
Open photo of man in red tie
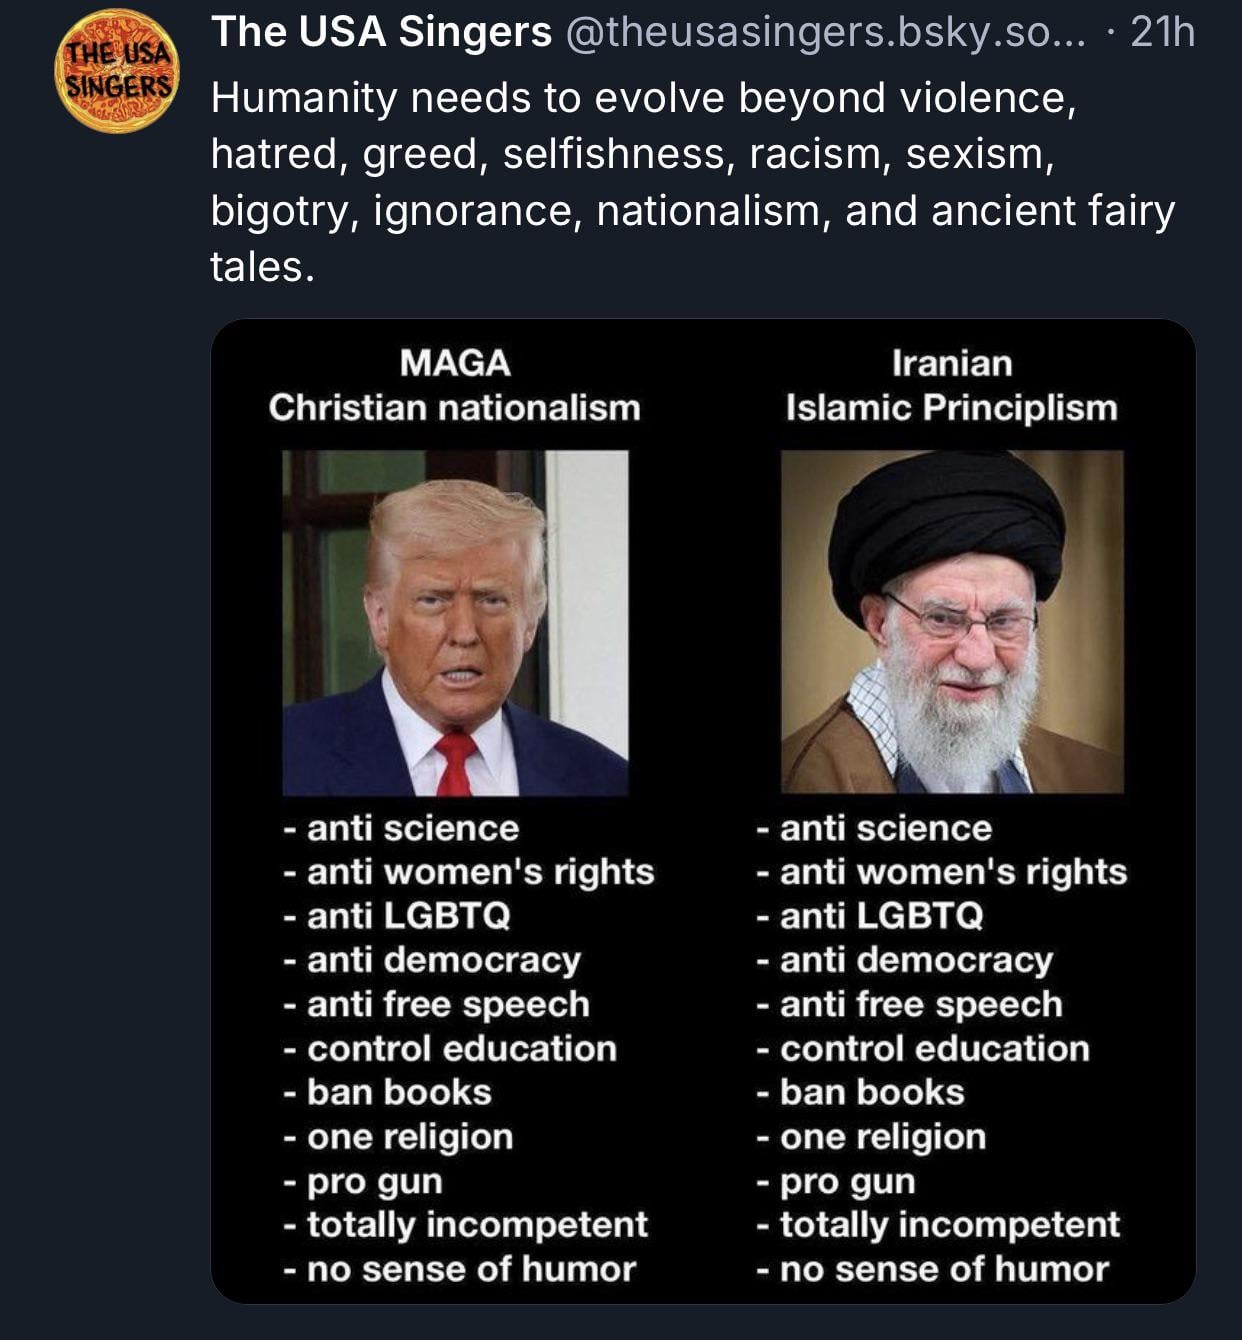coord(455,622)
